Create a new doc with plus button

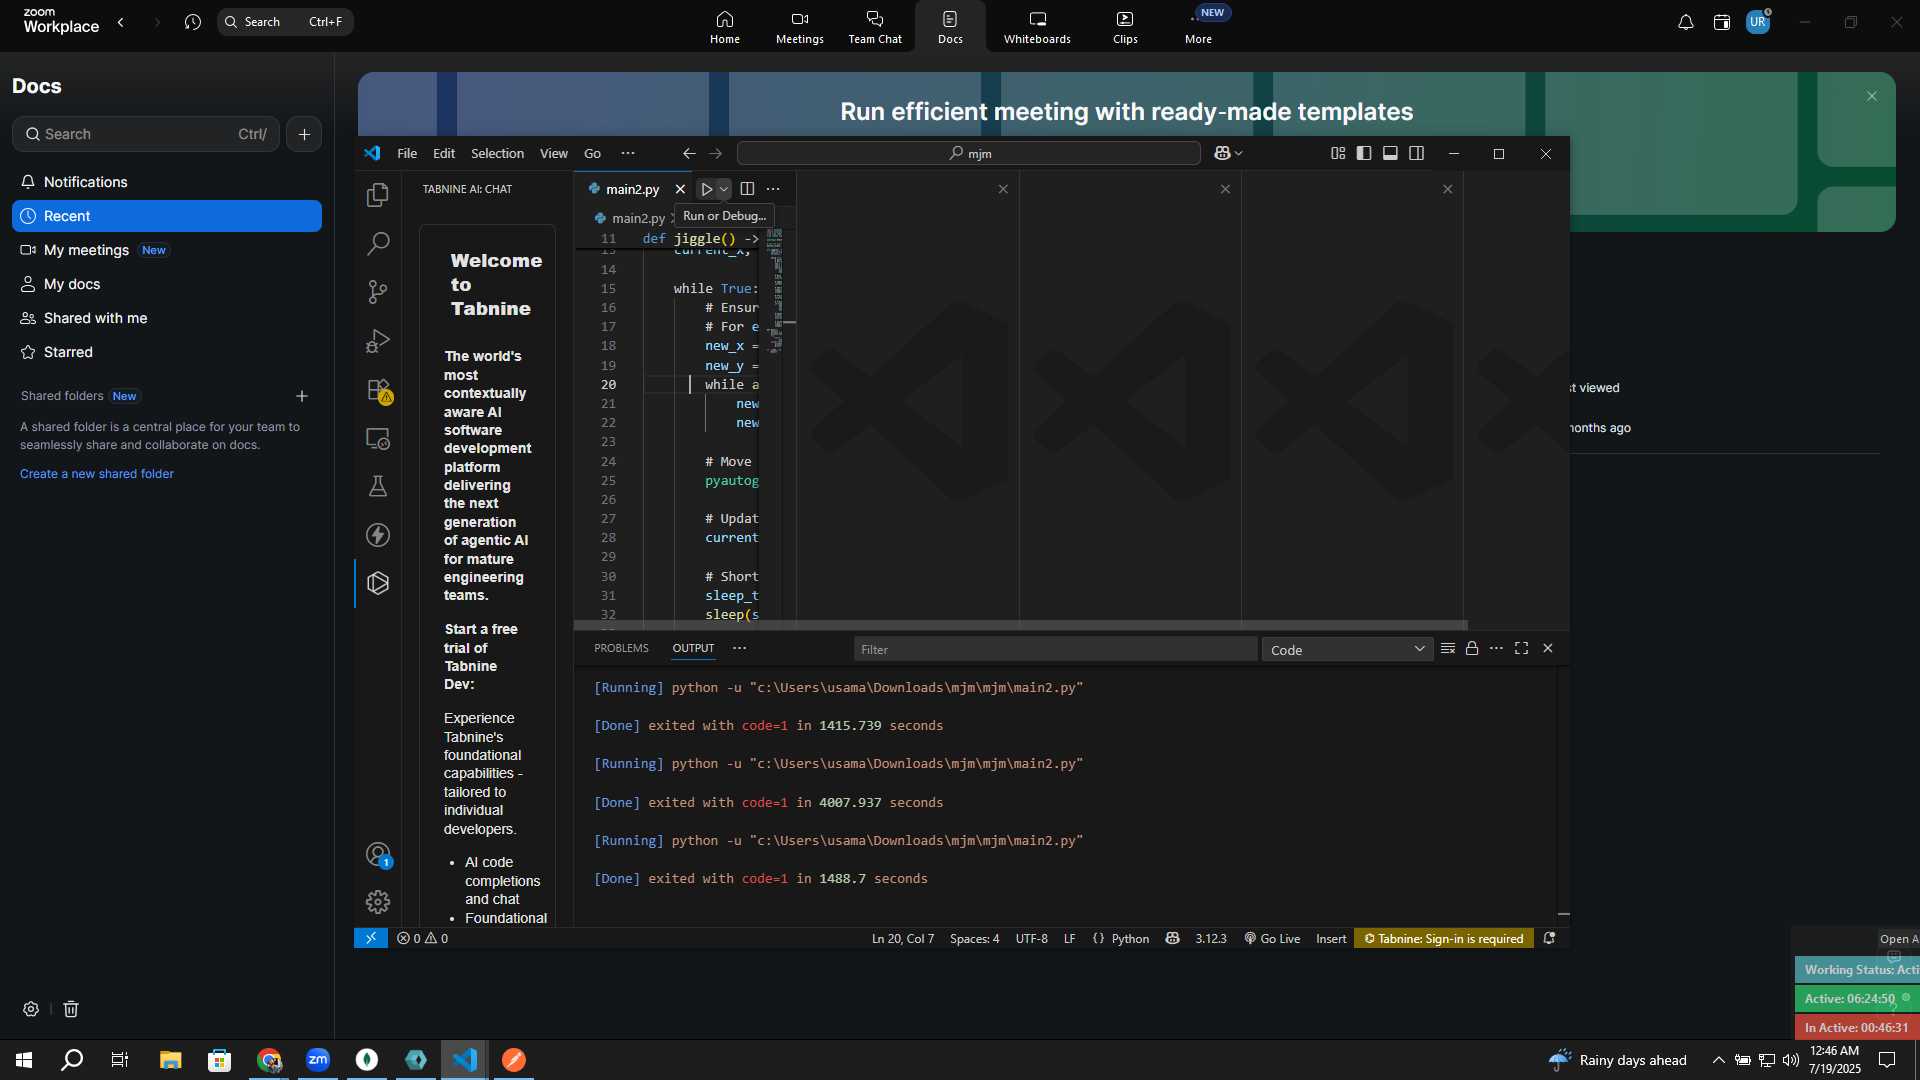[x=304, y=134]
